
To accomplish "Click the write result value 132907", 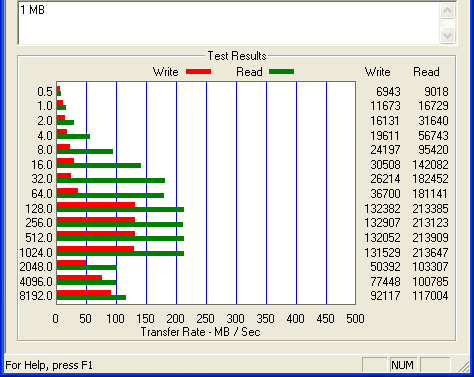I will pos(382,223).
